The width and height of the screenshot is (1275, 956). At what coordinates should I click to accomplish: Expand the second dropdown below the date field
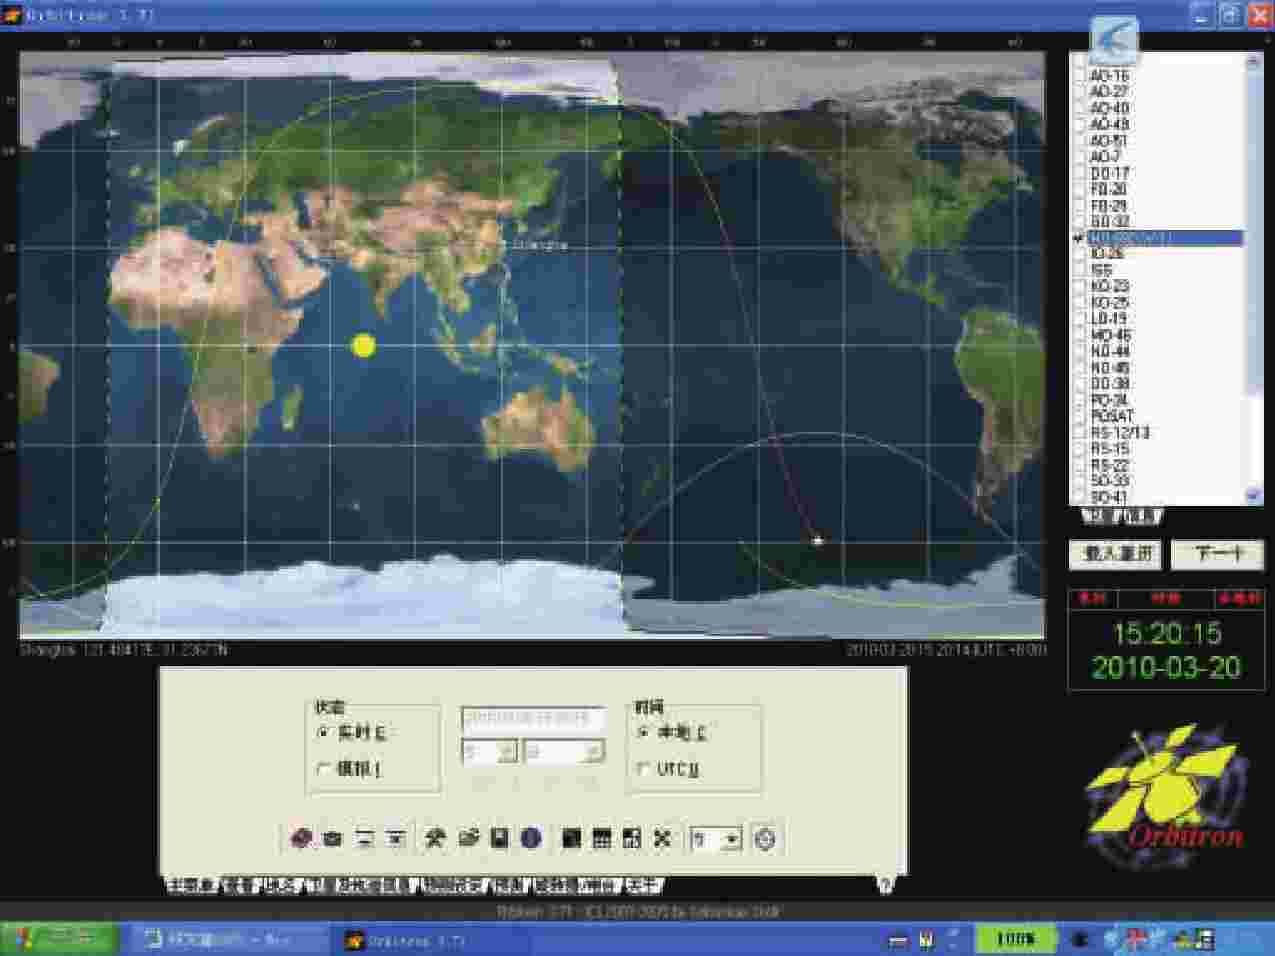[x=594, y=751]
